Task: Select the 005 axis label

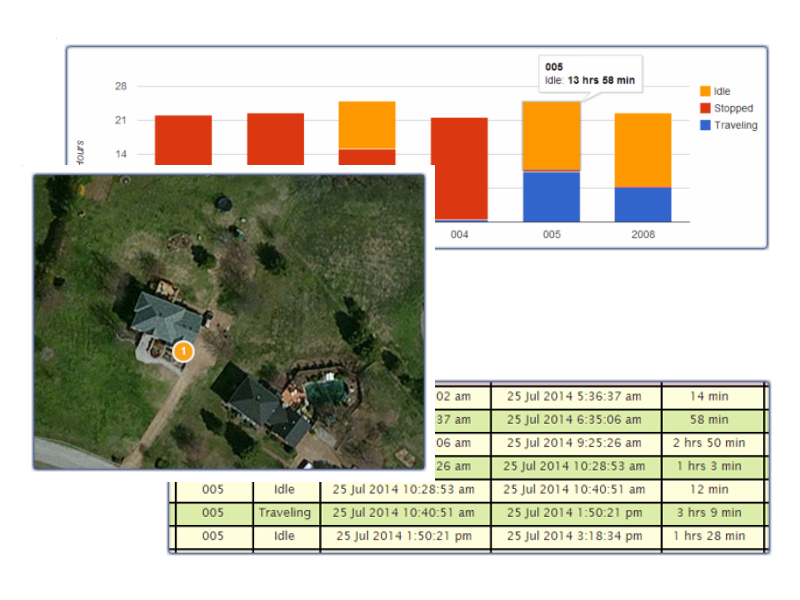Action: click(x=552, y=234)
